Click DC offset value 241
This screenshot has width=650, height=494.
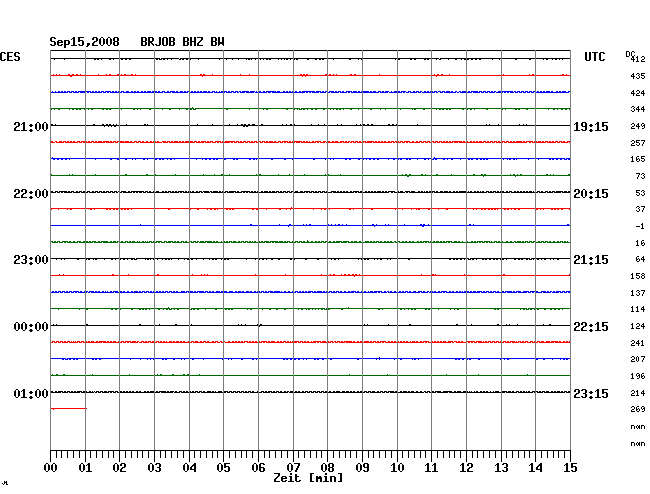click(638, 343)
